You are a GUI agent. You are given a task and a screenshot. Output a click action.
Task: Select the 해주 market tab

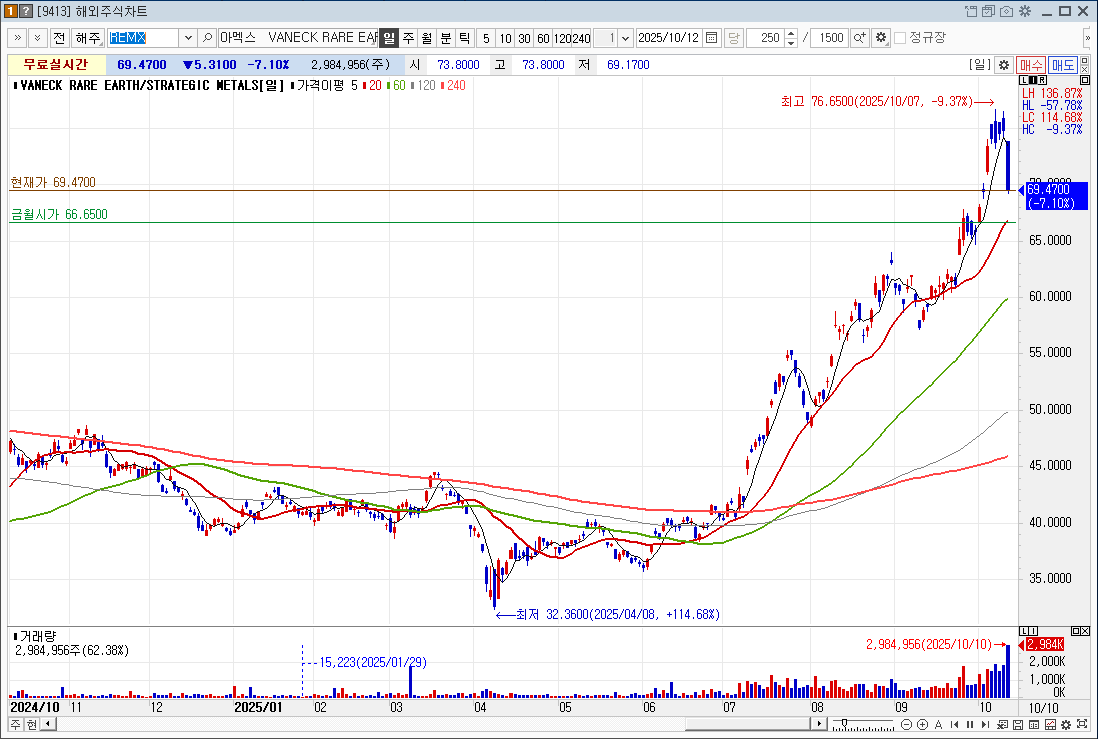(88, 38)
